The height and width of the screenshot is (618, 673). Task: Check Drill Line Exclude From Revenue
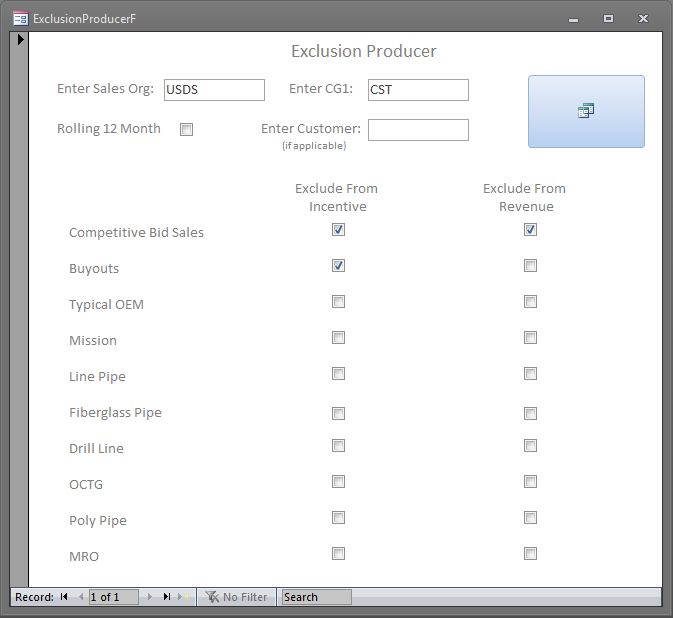[x=530, y=446]
